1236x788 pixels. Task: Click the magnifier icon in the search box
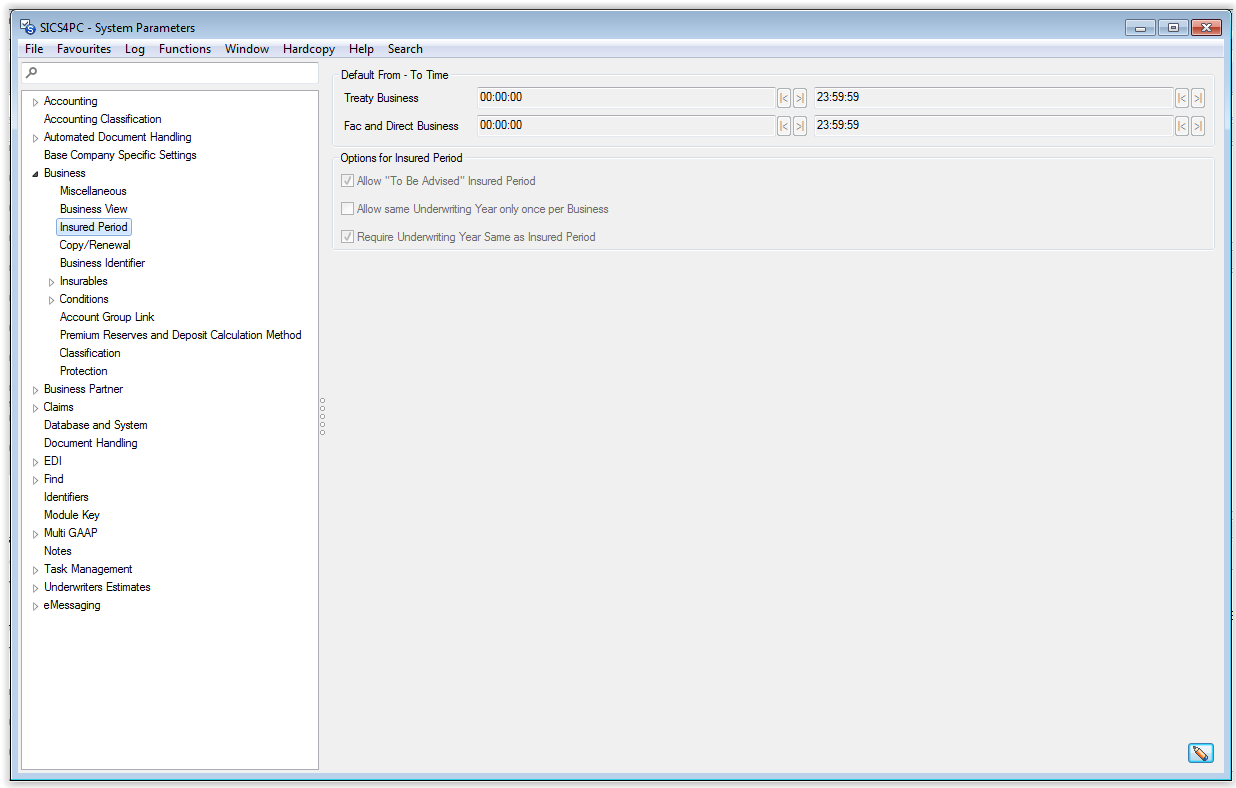[x=32, y=73]
